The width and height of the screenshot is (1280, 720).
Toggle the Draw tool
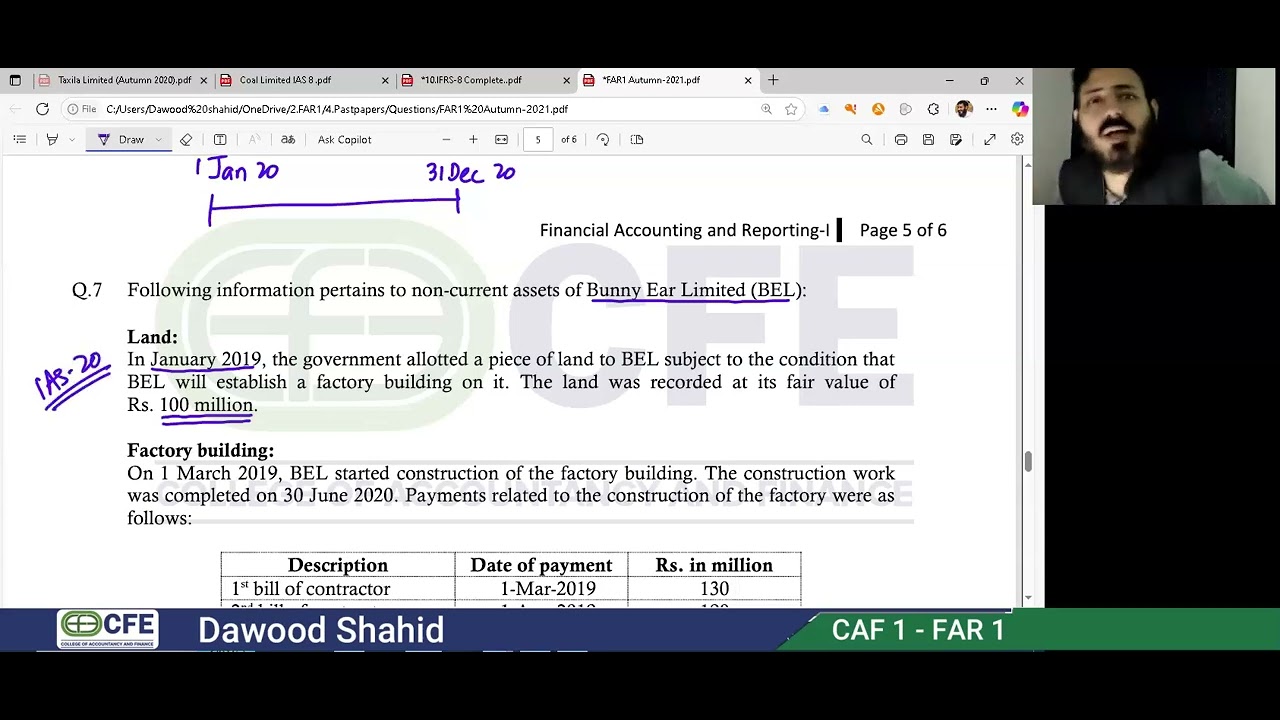pyautogui.click(x=121, y=140)
